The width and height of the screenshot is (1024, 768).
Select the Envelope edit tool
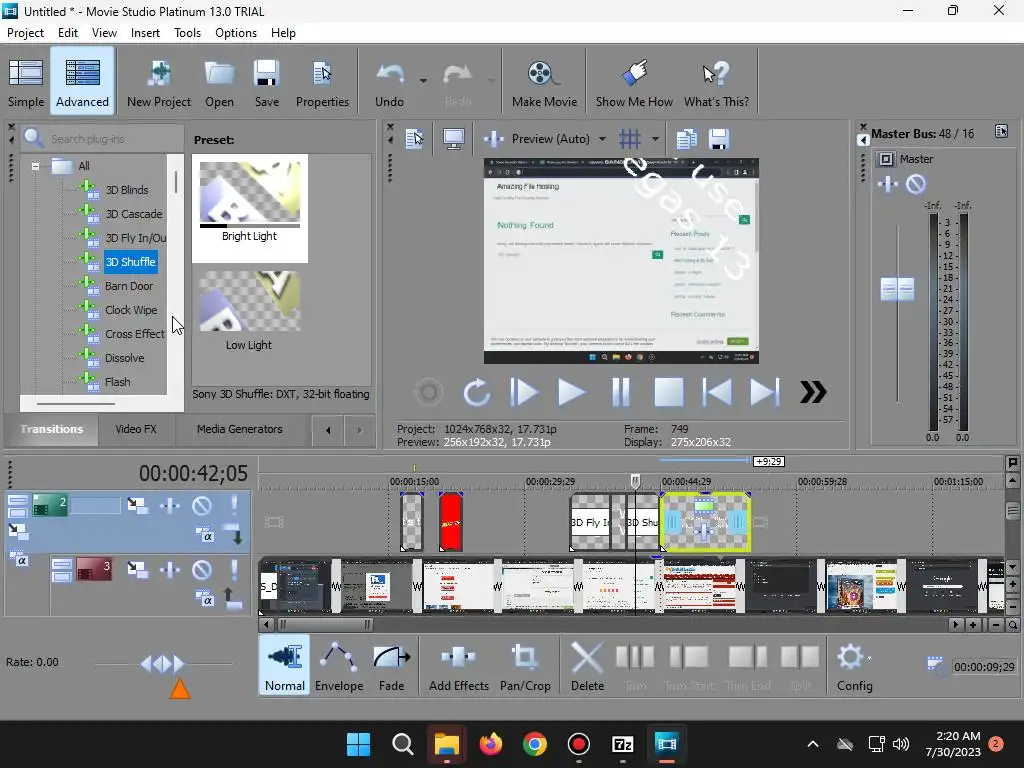pyautogui.click(x=339, y=667)
